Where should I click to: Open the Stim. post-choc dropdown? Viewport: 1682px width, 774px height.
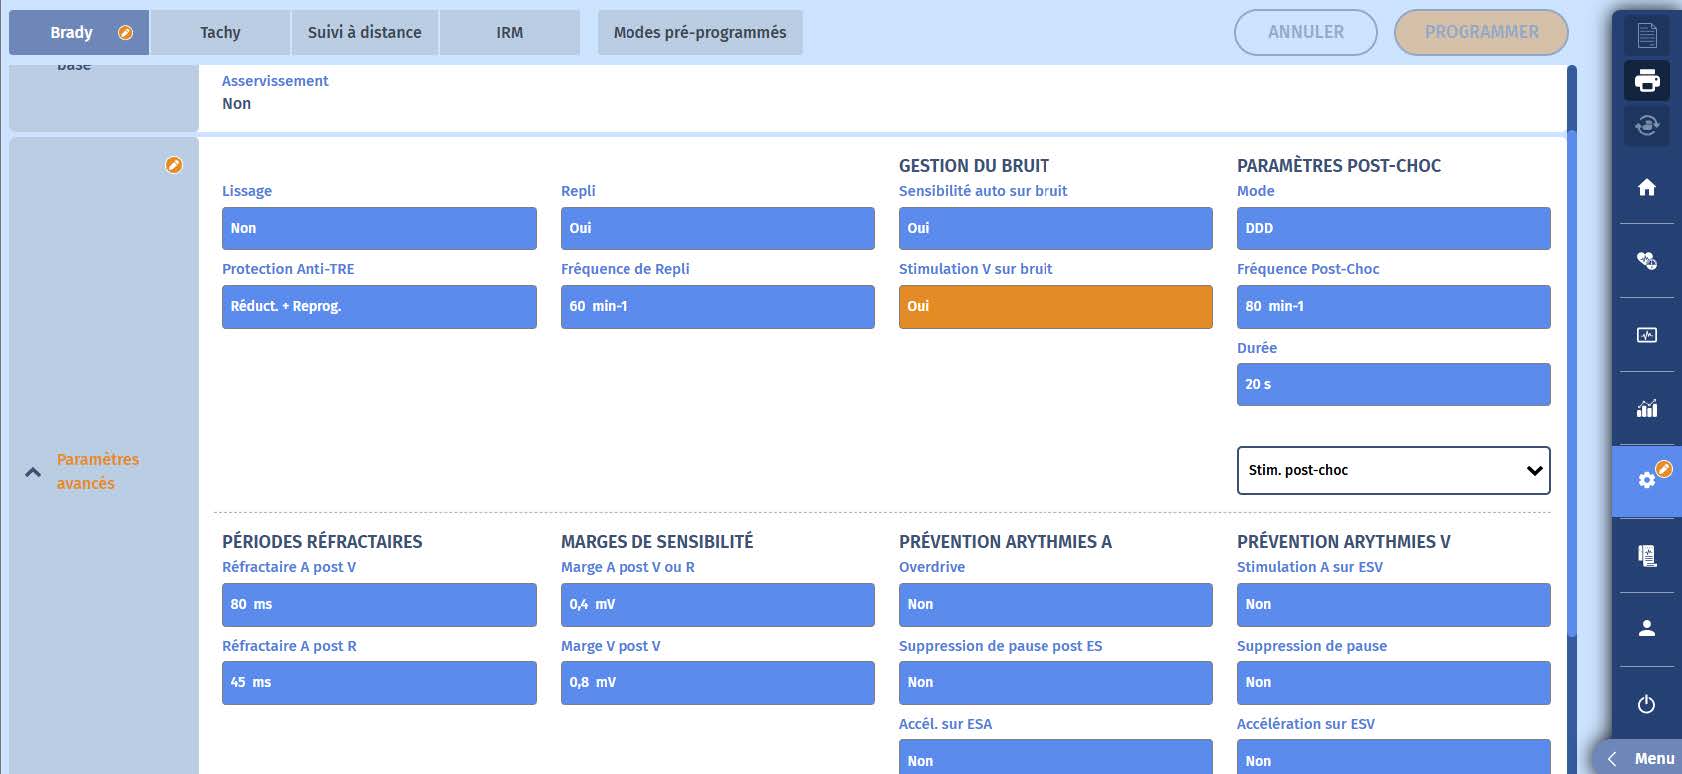coord(1393,470)
